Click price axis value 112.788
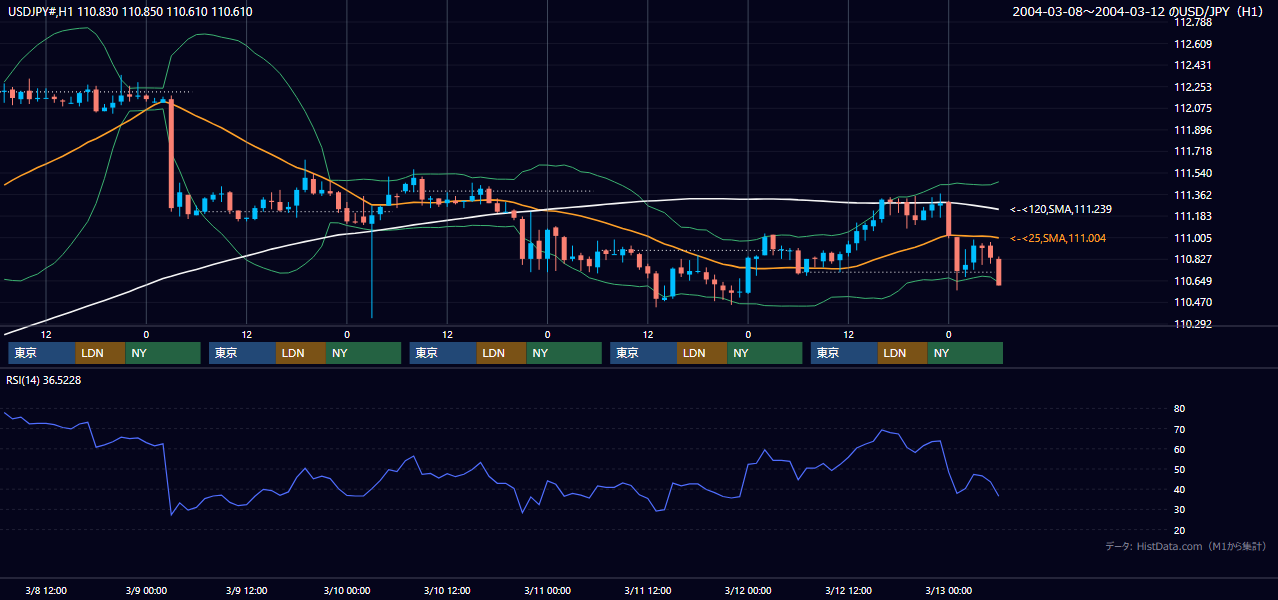 [1193, 22]
